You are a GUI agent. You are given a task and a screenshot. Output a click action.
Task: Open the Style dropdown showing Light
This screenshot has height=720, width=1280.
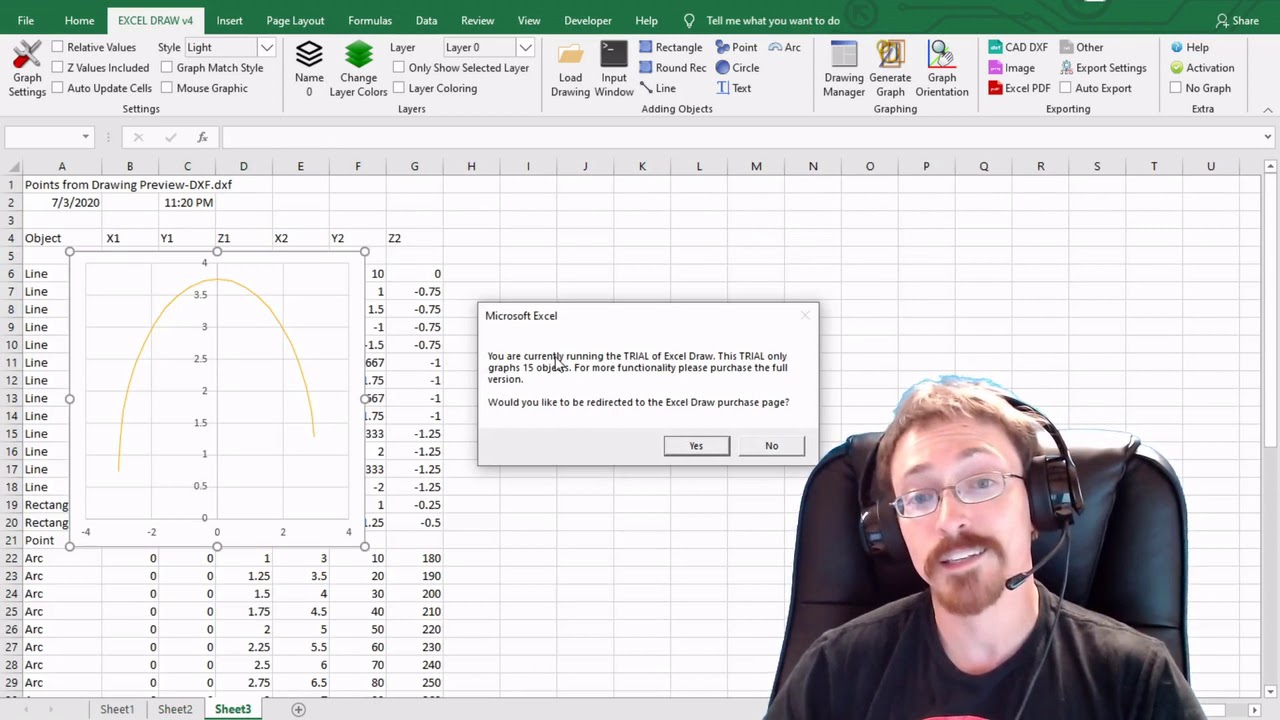pyautogui.click(x=266, y=47)
